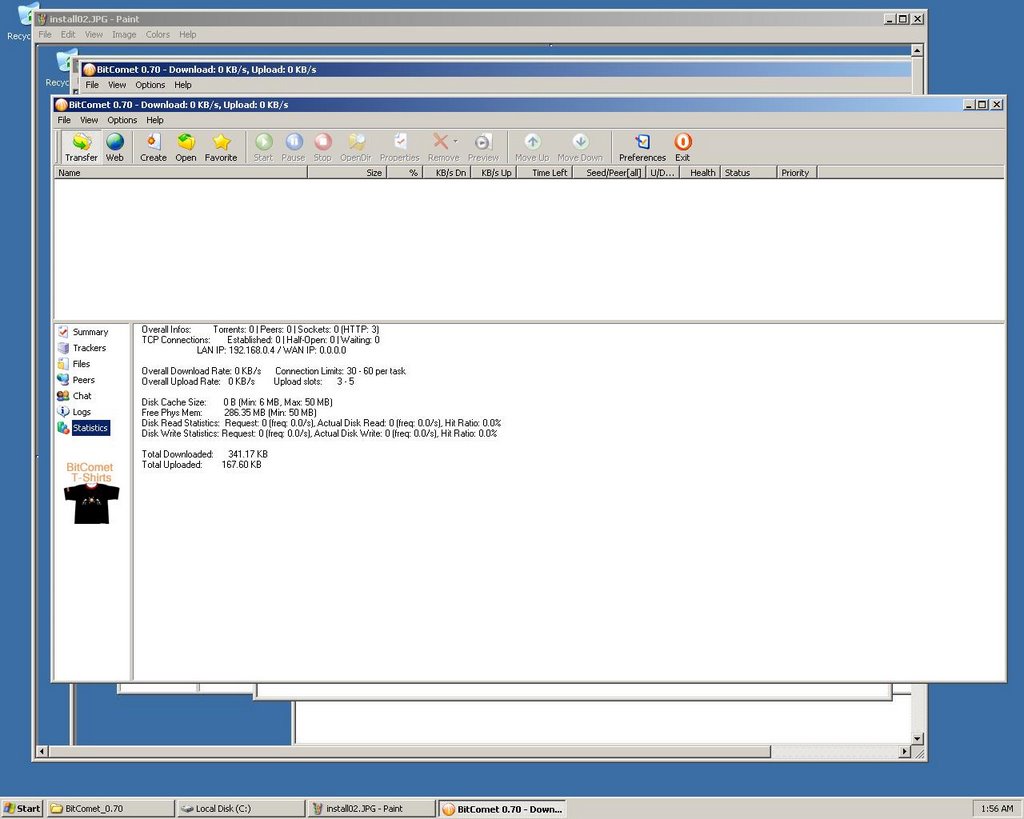
Task: Click Paint's vertical scrollbar down arrow
Action: 917,739
